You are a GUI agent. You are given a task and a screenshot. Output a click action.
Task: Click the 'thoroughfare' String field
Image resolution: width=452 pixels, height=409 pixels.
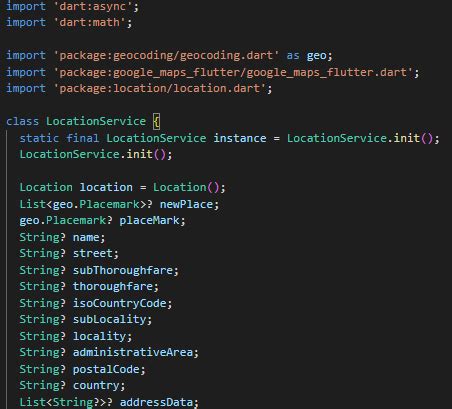point(113,286)
